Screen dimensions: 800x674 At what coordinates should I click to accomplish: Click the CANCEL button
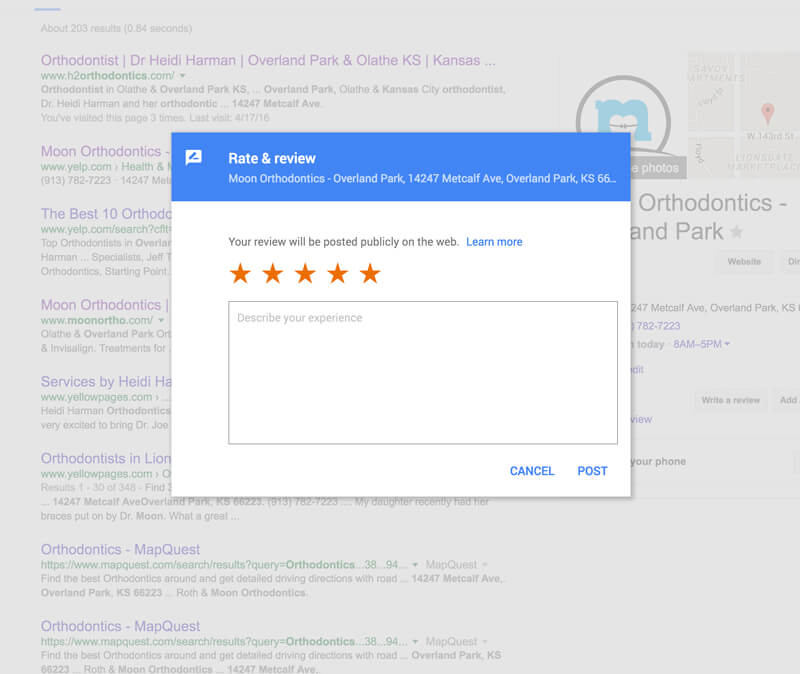pos(531,470)
